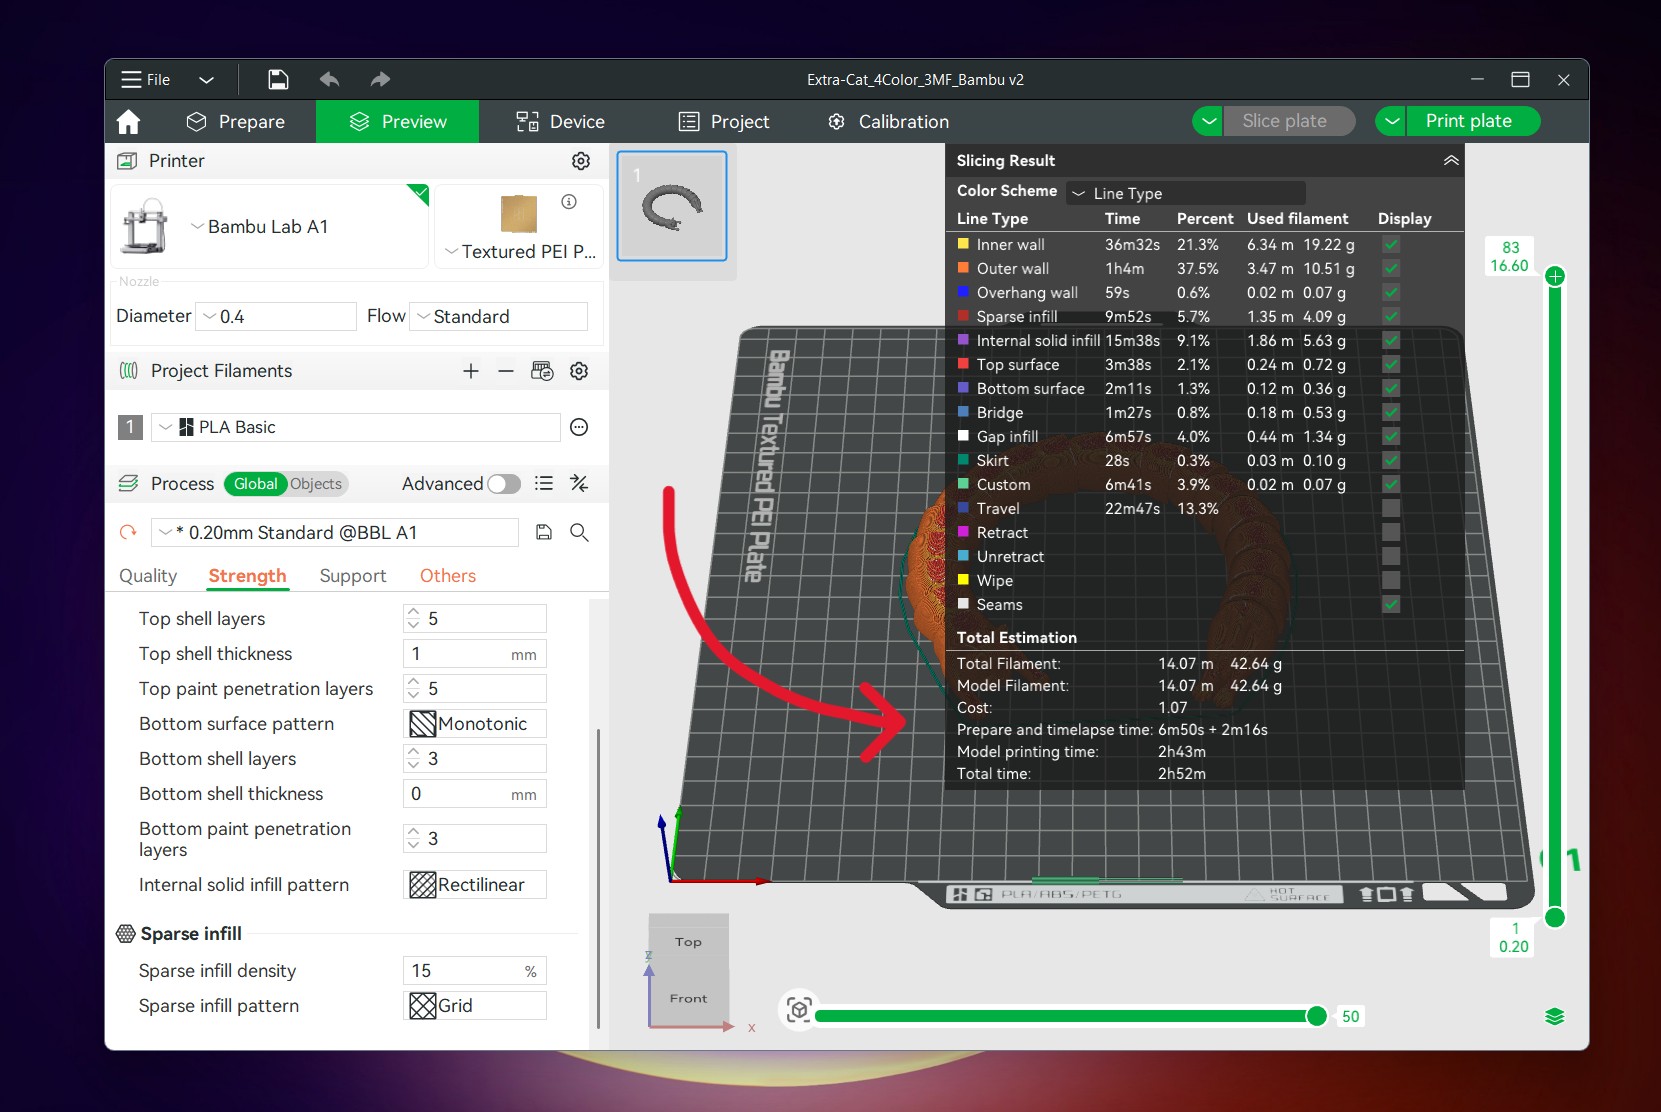Save the process preset using disk icon
Image resolution: width=1661 pixels, height=1112 pixels.
click(544, 532)
